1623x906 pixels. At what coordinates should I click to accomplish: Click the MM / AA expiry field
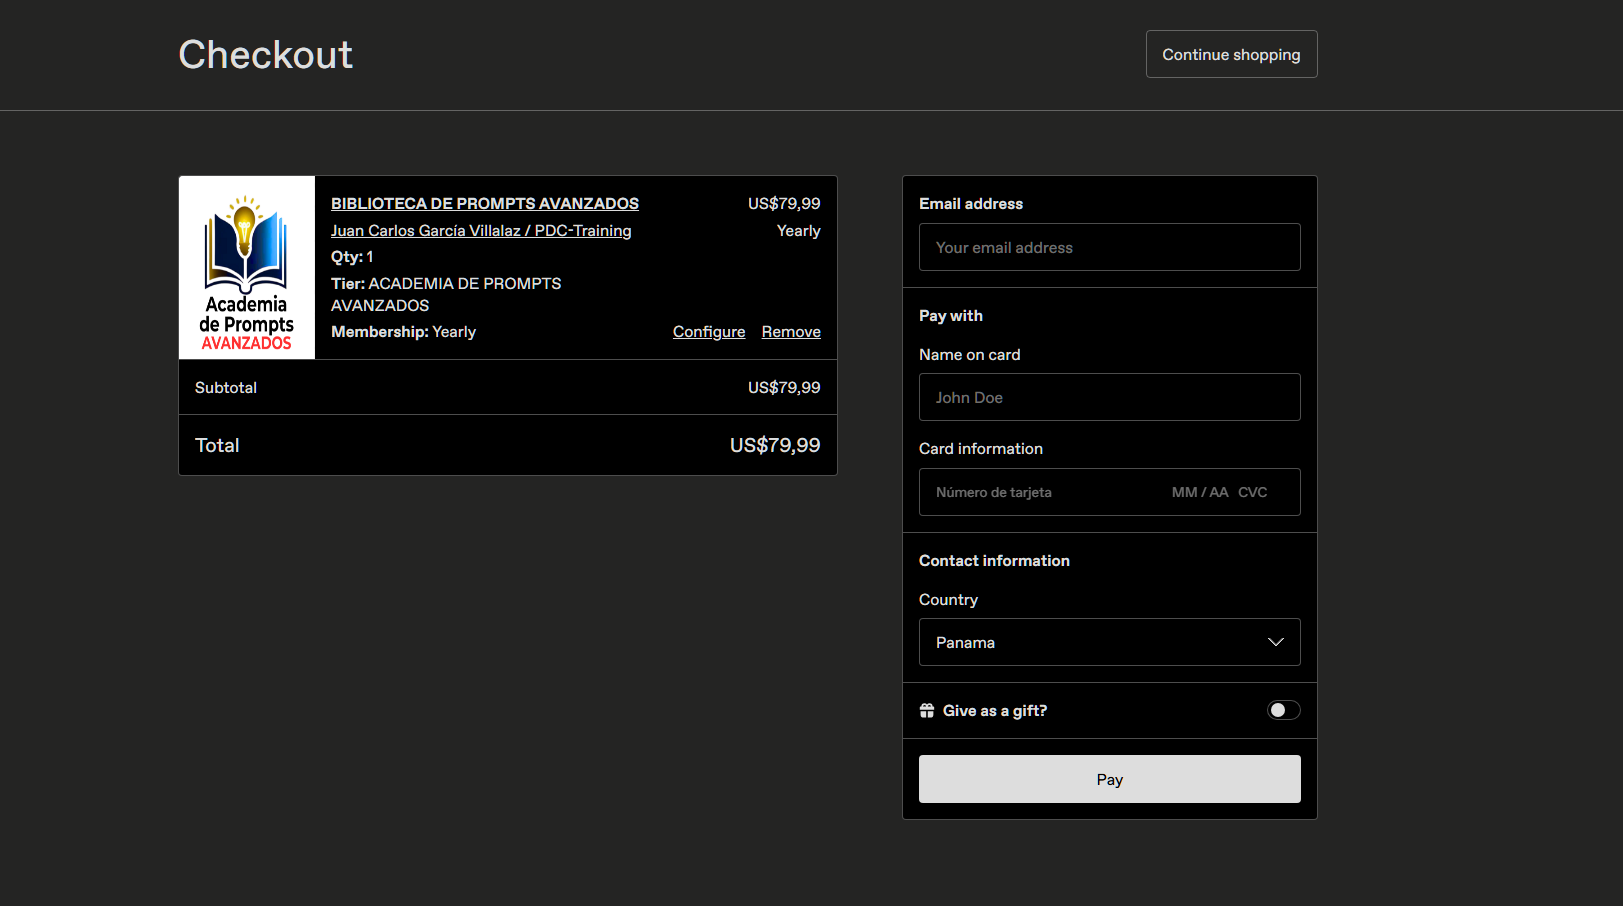pyautogui.click(x=1199, y=492)
